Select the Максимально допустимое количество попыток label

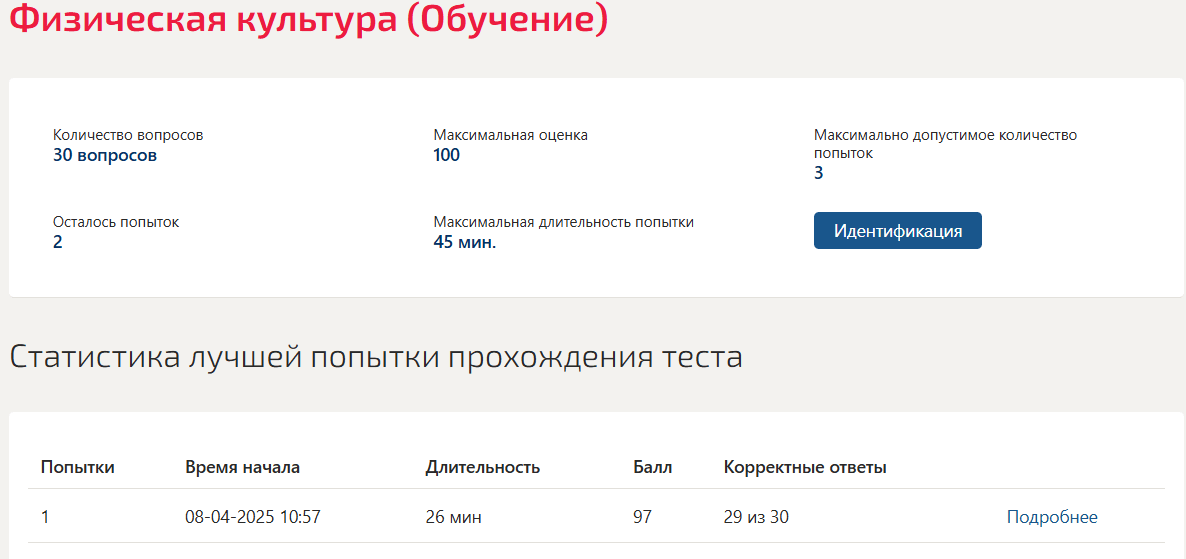(x=945, y=144)
